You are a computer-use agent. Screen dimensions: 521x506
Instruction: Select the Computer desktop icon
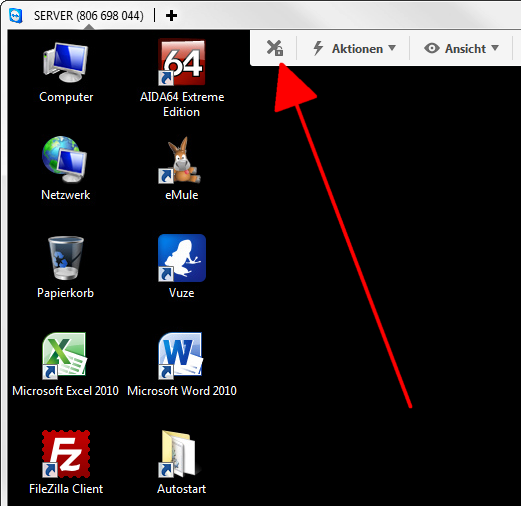[66, 62]
